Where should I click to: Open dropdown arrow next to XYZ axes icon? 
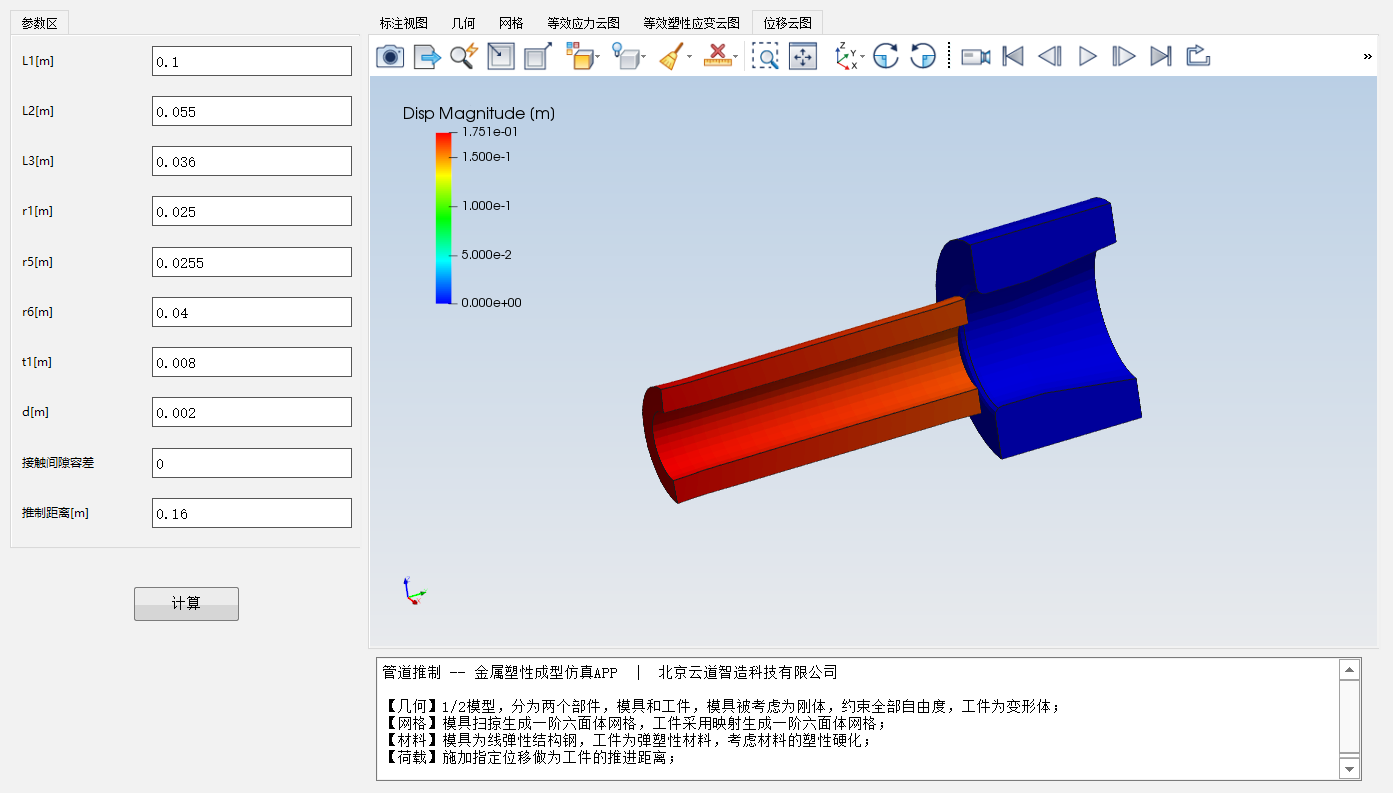[862, 57]
